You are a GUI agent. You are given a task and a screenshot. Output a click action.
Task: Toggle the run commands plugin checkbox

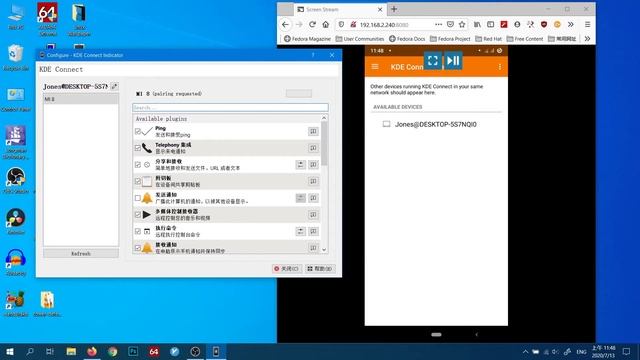coord(138,231)
